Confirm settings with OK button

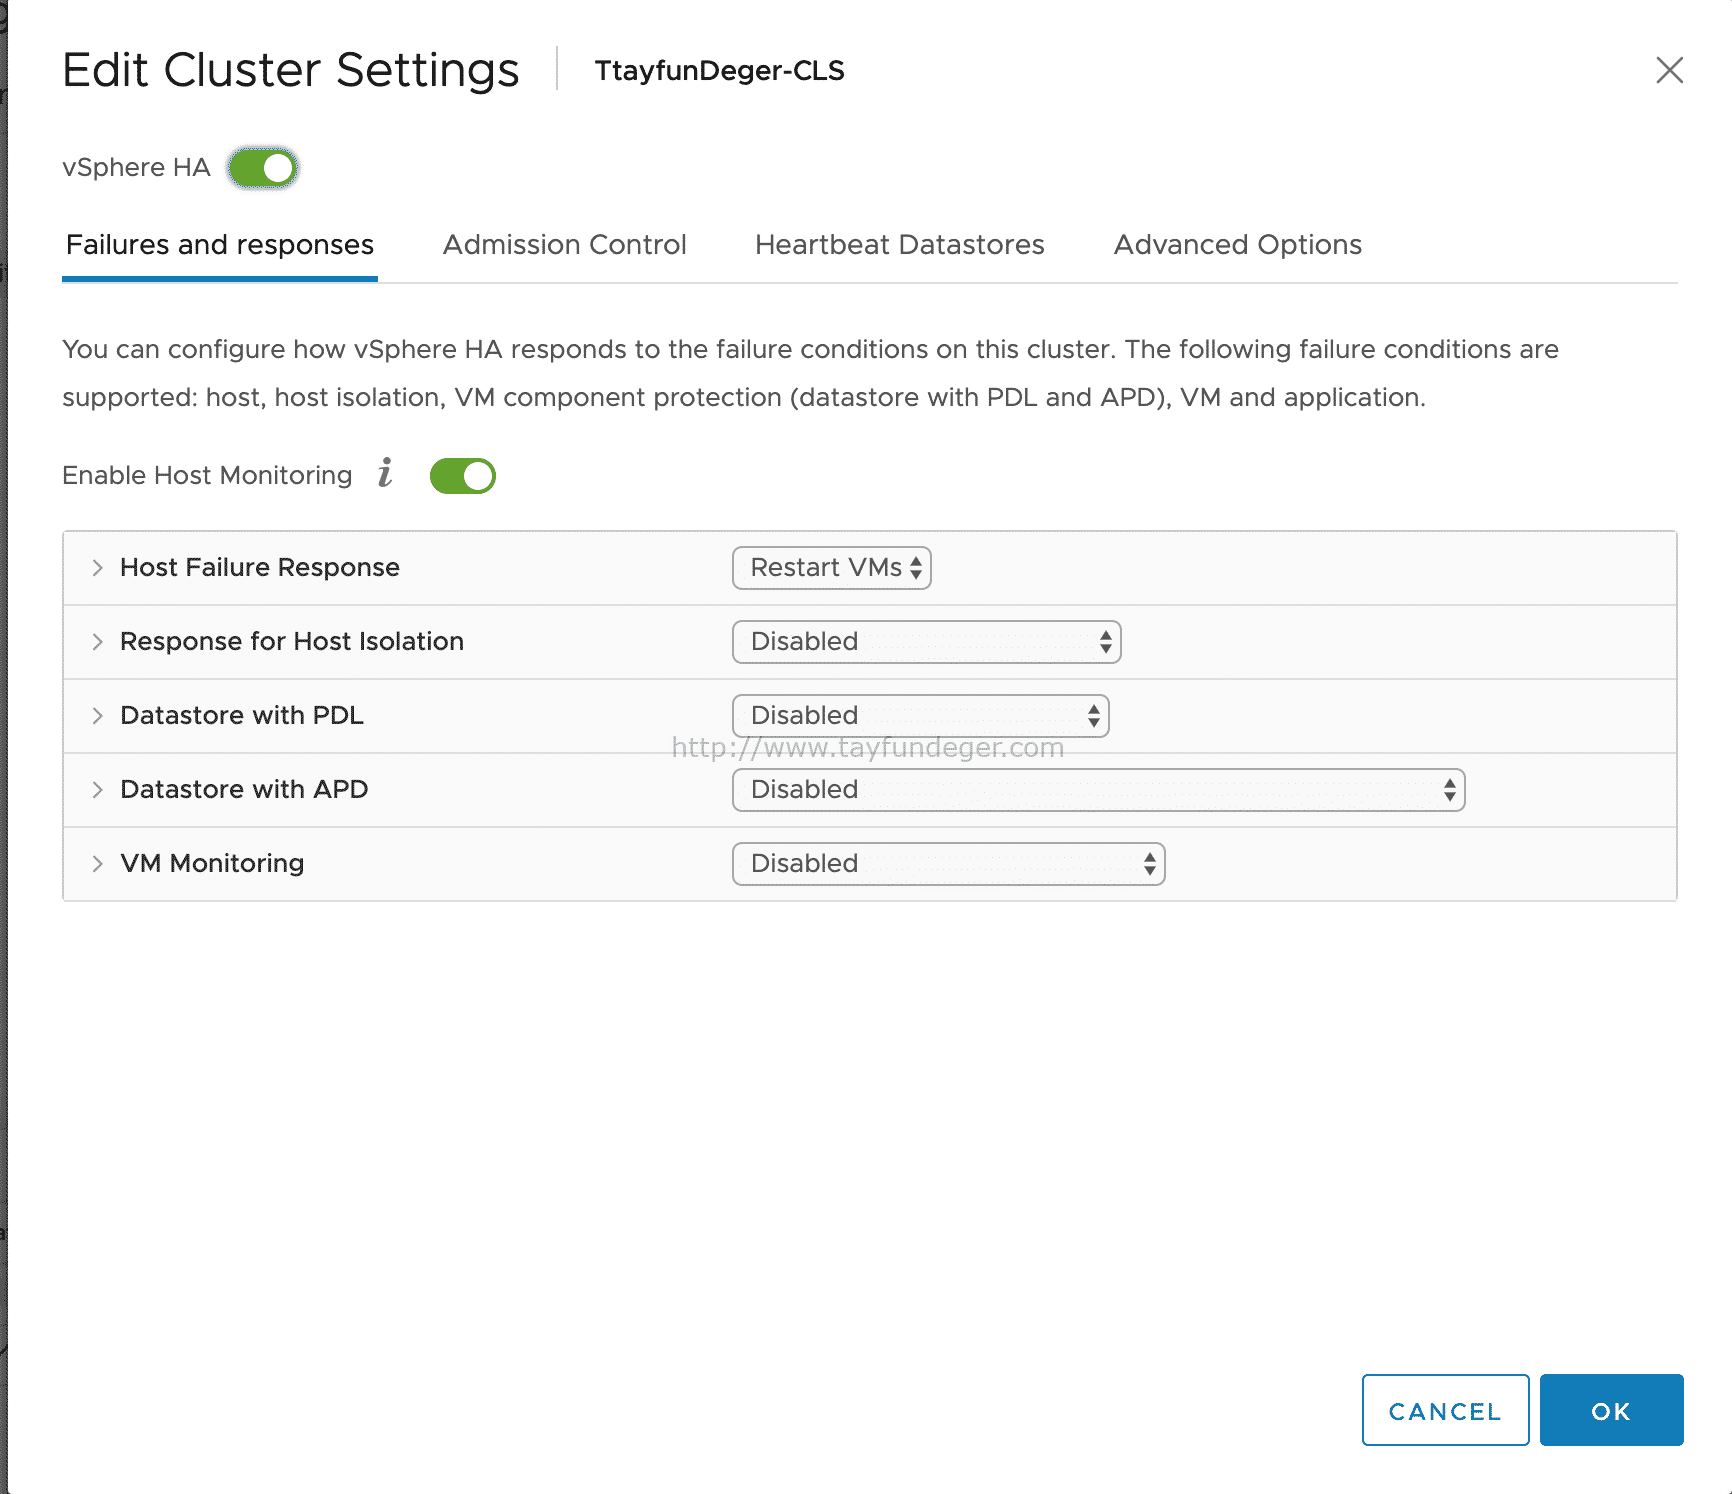point(1611,1410)
